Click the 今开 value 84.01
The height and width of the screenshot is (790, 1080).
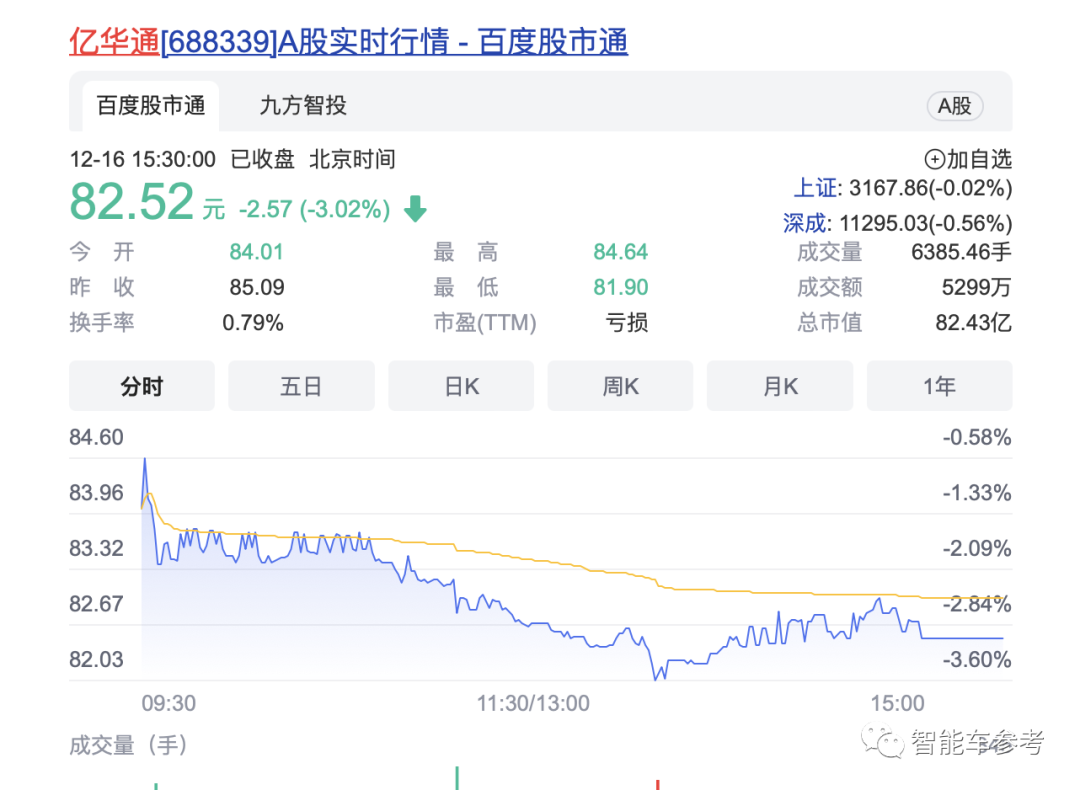(x=256, y=252)
